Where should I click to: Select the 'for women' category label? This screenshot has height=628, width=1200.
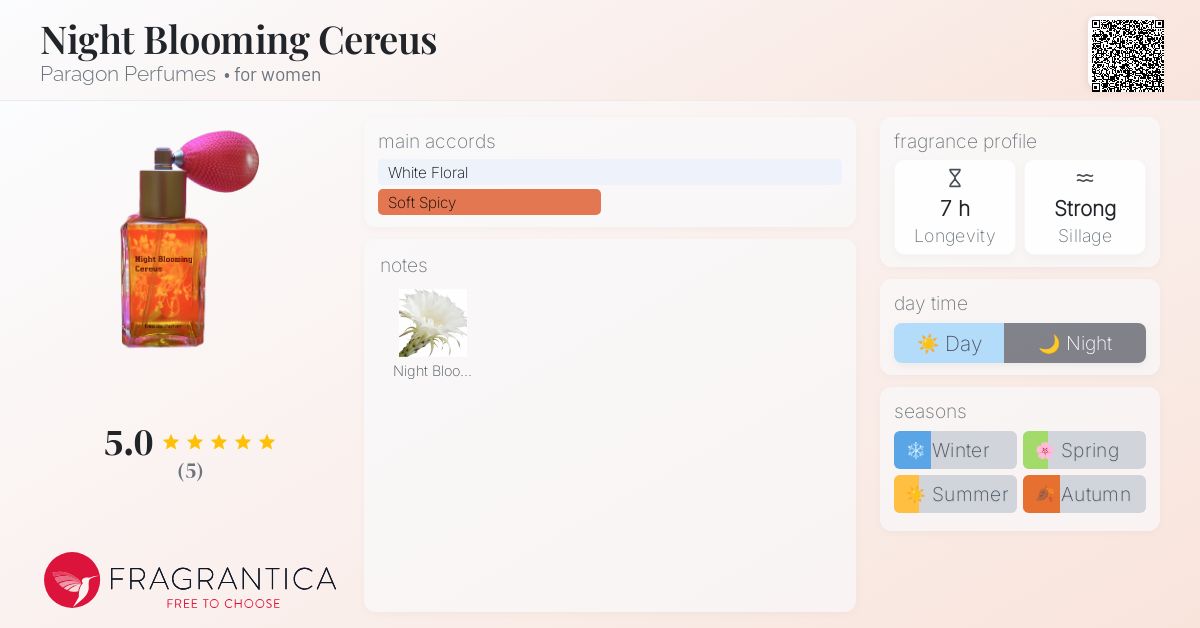(x=277, y=75)
